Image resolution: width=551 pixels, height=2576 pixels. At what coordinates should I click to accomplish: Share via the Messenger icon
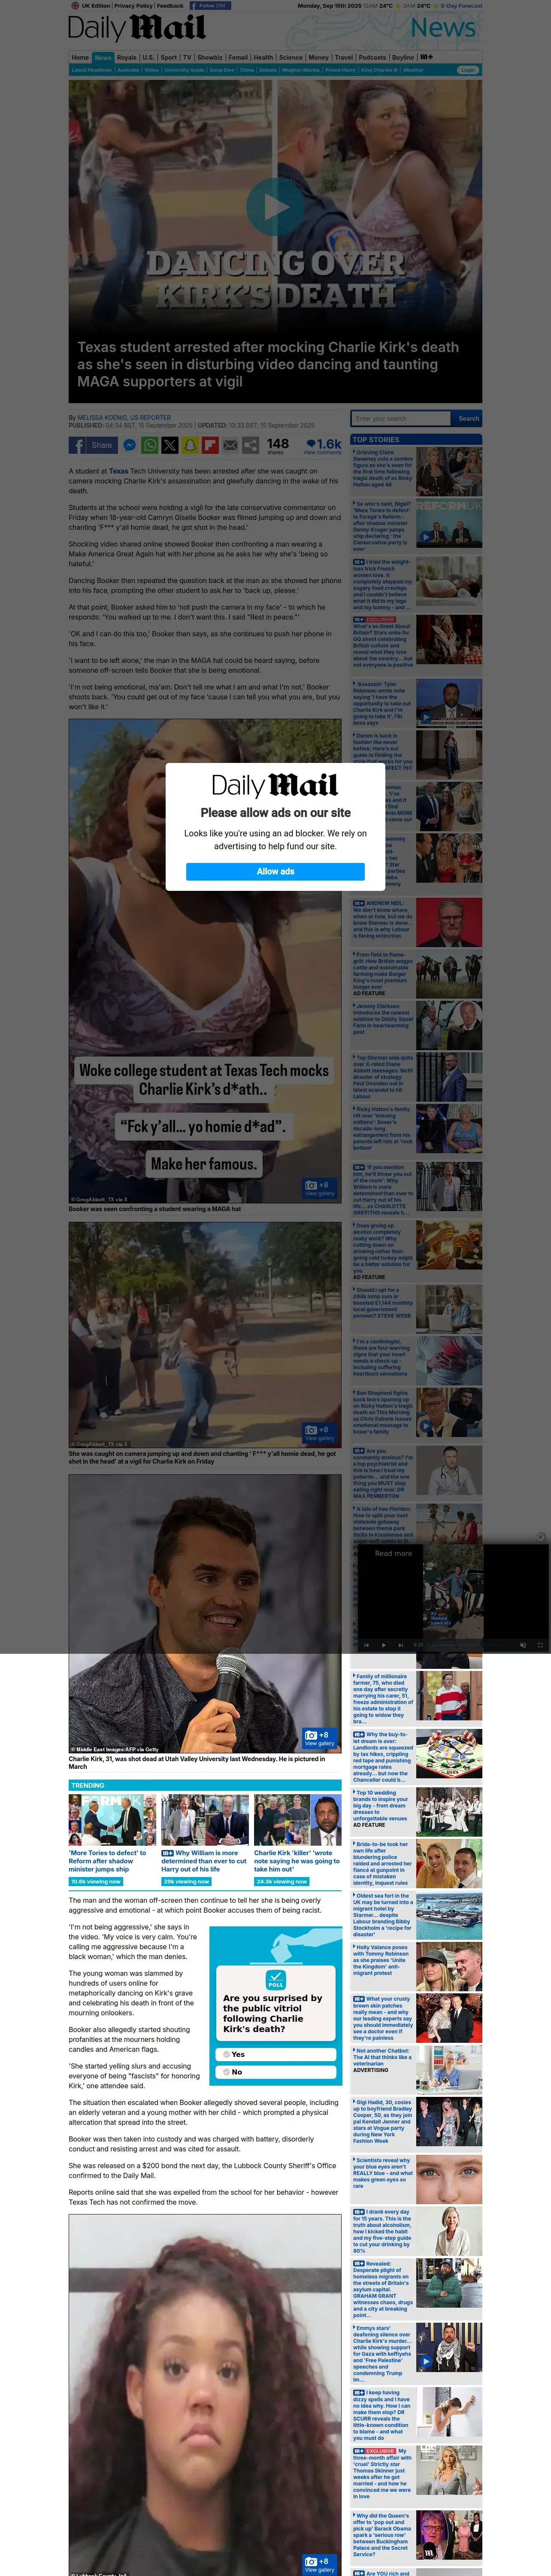coord(129,445)
